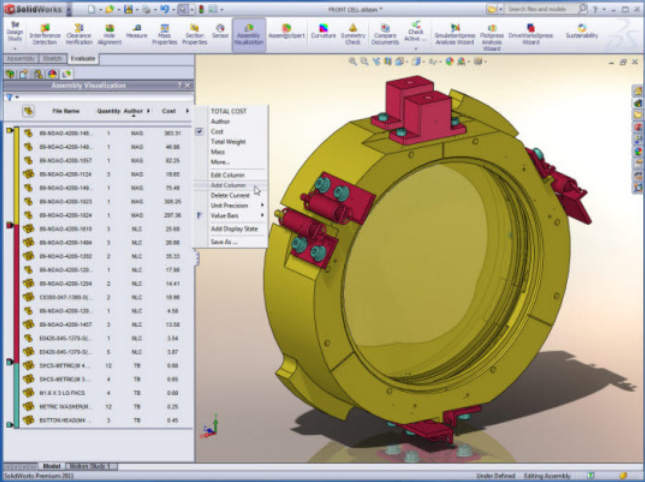Expand the arrow beside the Cost column

[187, 111]
